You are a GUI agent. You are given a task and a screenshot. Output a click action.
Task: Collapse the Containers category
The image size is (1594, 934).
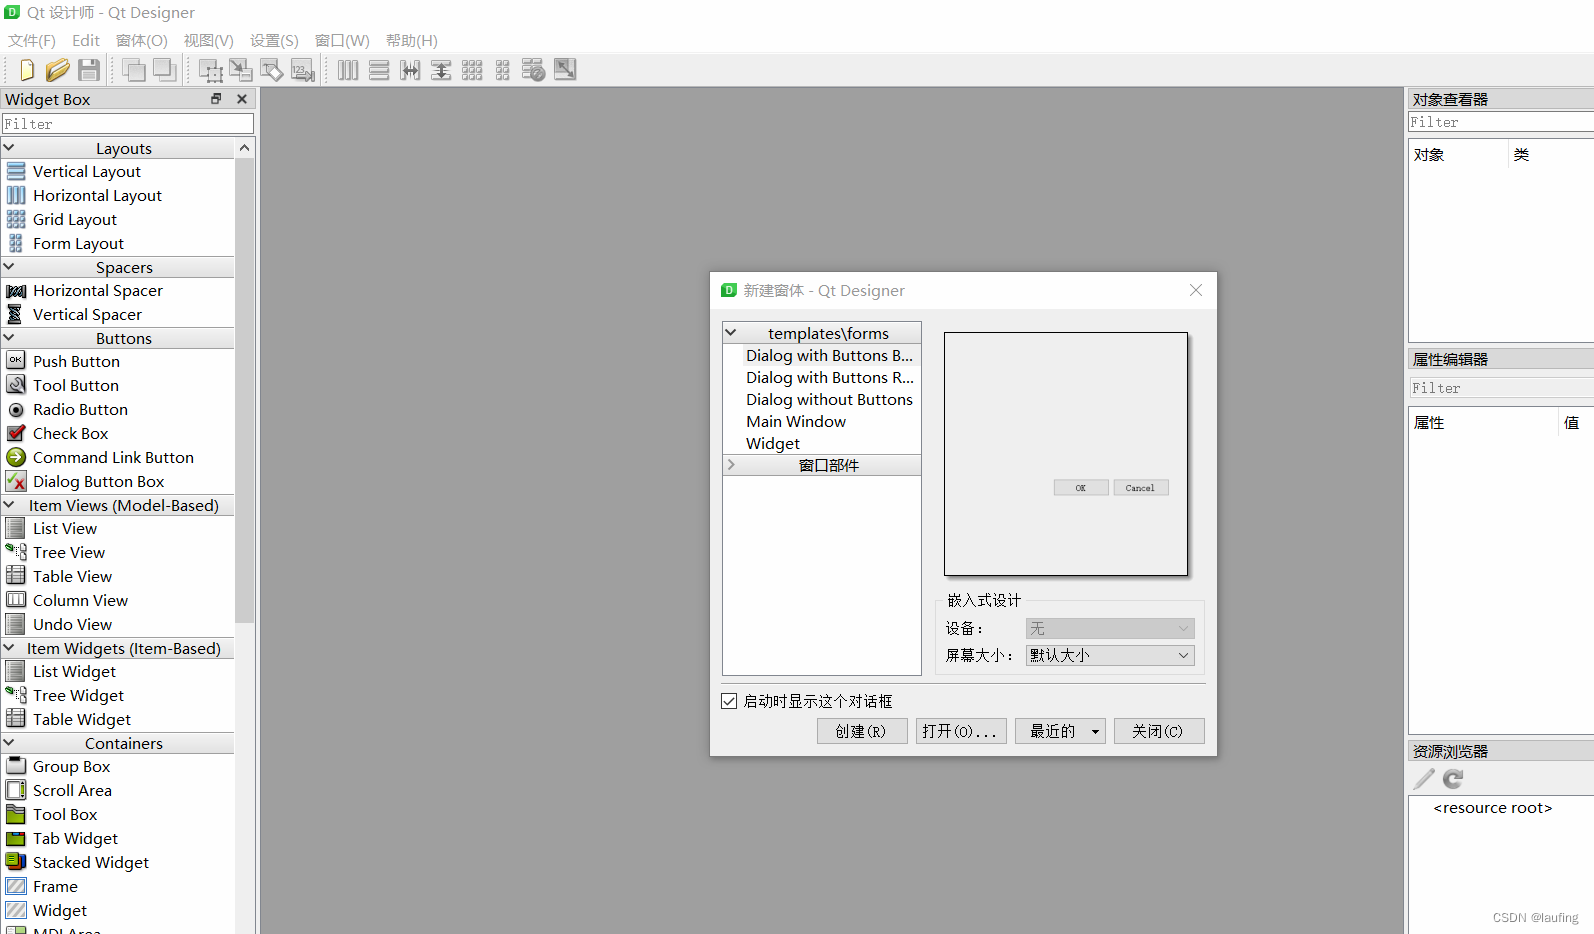tap(9, 743)
